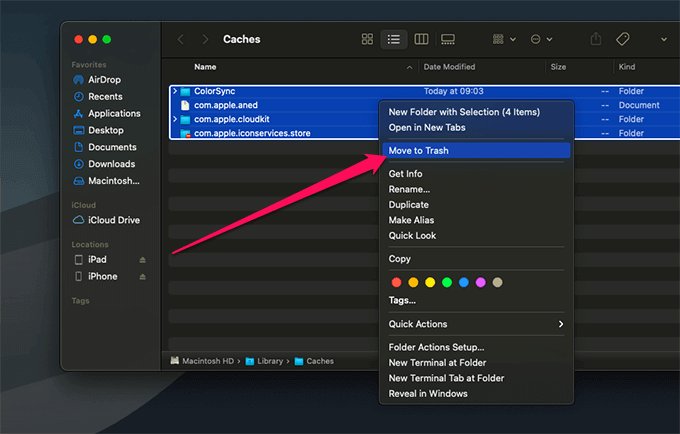The width and height of the screenshot is (680, 434).
Task: Apply the orange tag color
Action: coord(413,283)
